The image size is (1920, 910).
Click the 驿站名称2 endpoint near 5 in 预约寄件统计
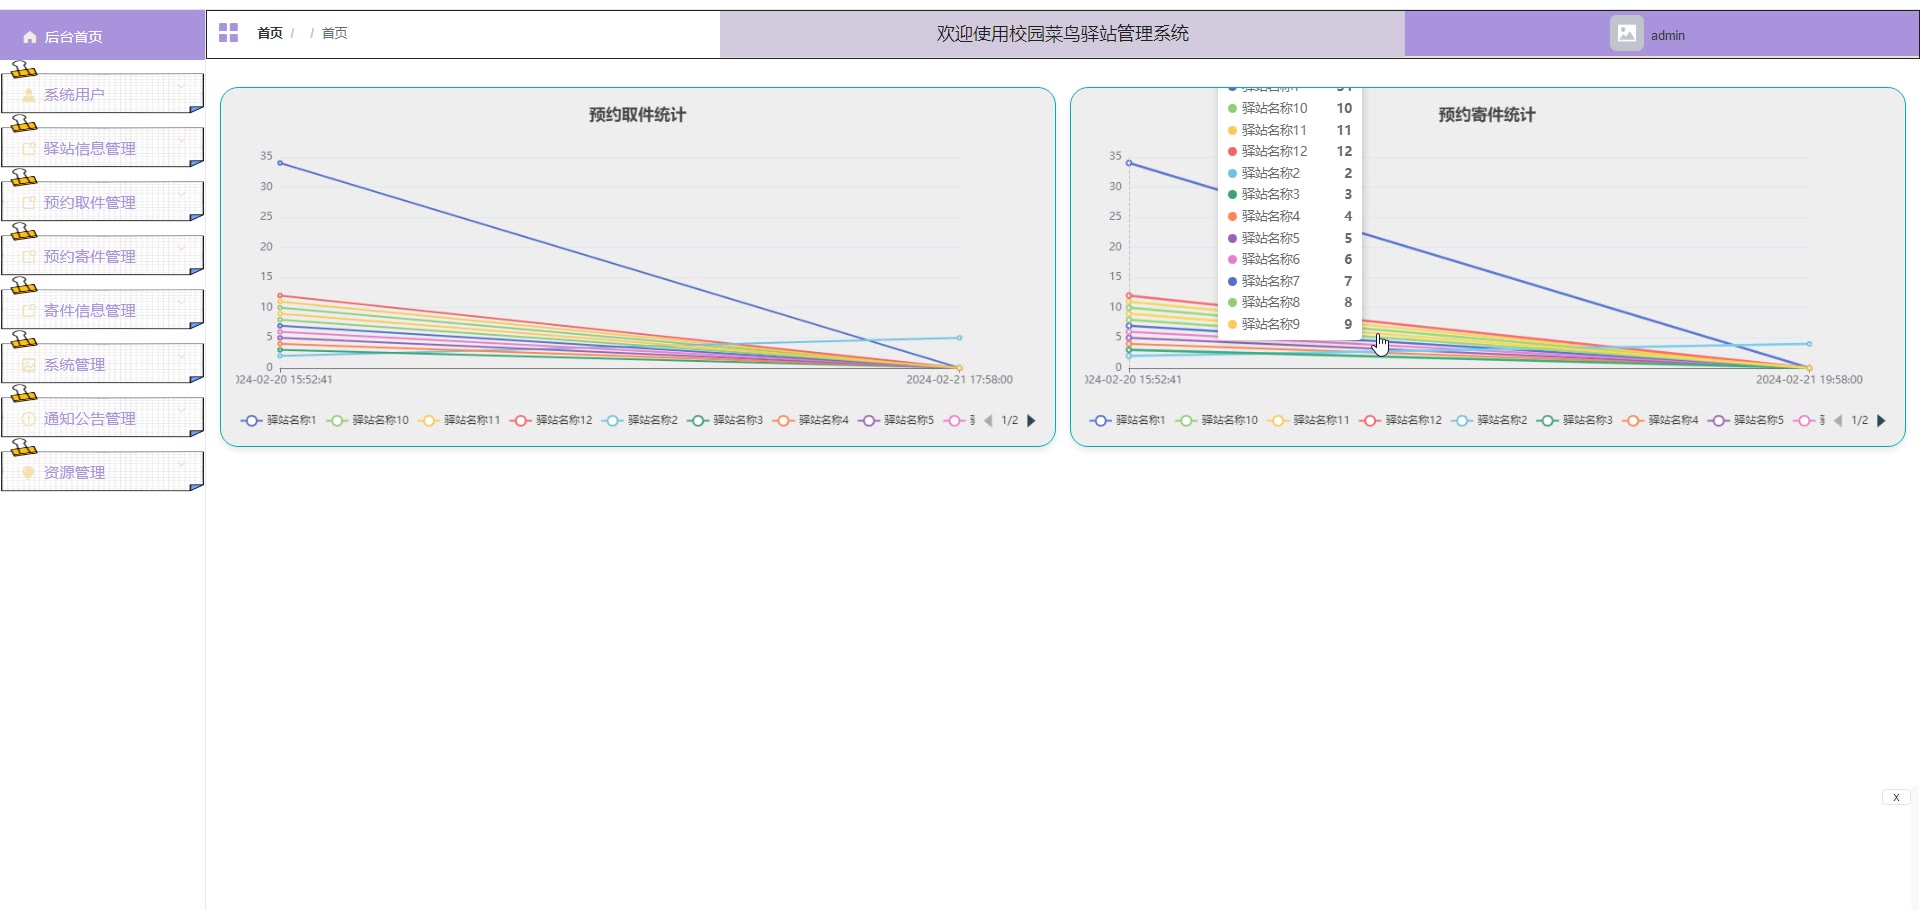coord(1809,344)
